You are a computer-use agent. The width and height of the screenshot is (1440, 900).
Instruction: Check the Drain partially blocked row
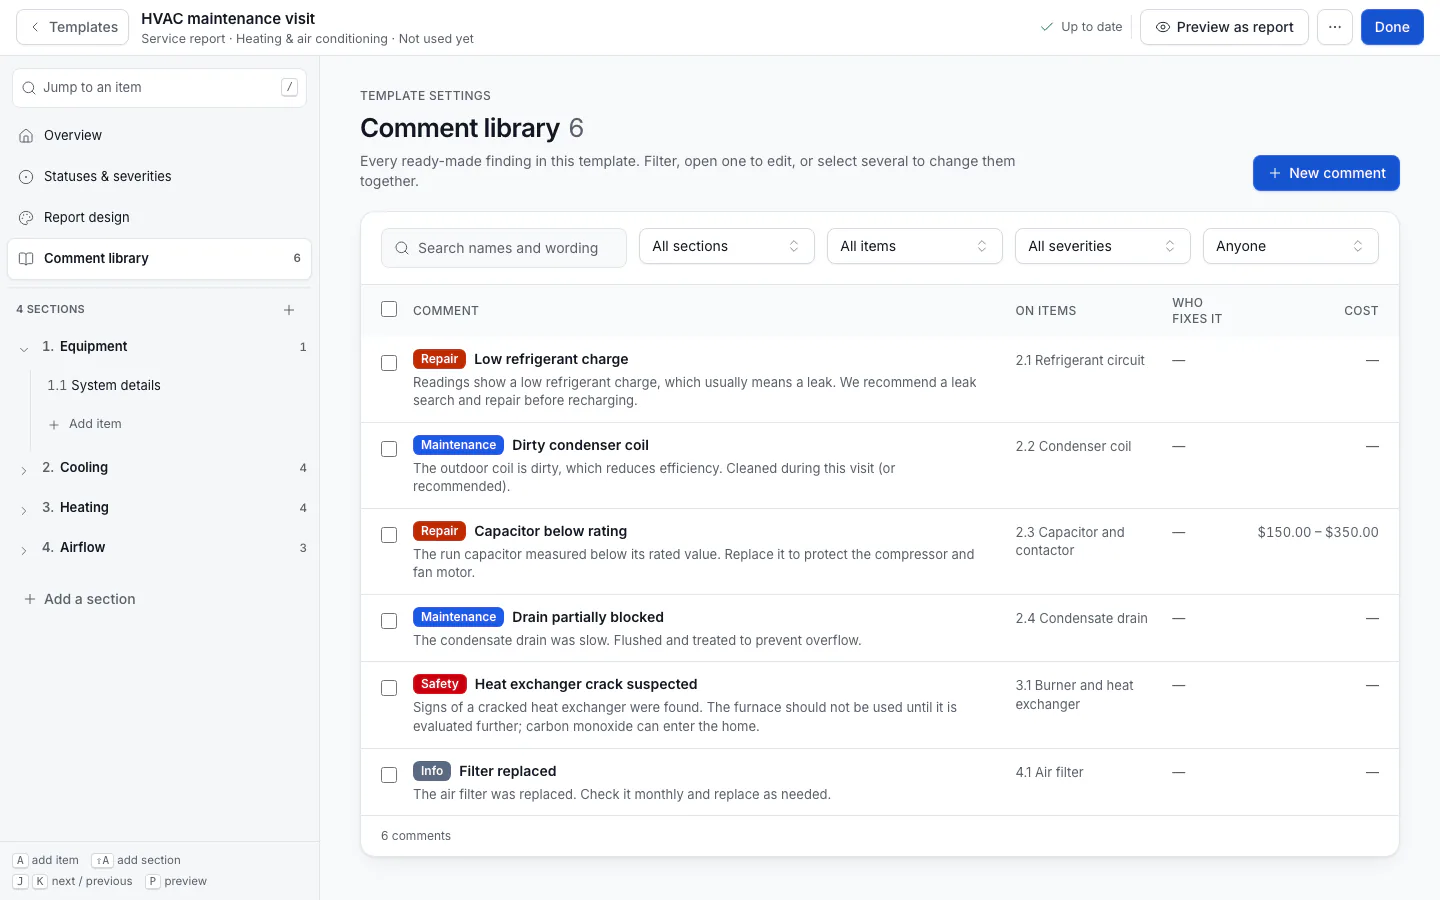pos(389,621)
